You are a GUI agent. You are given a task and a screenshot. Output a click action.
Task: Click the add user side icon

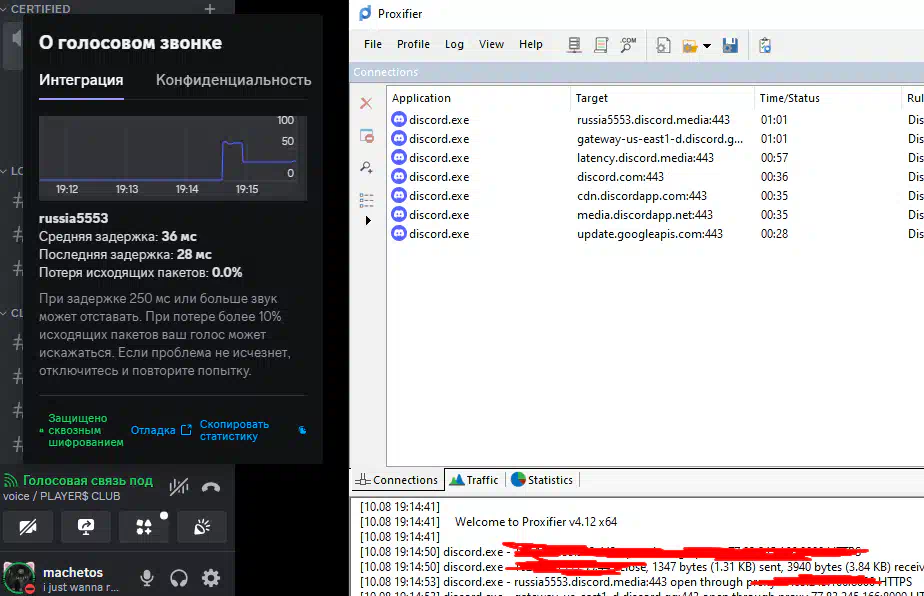coord(366,167)
